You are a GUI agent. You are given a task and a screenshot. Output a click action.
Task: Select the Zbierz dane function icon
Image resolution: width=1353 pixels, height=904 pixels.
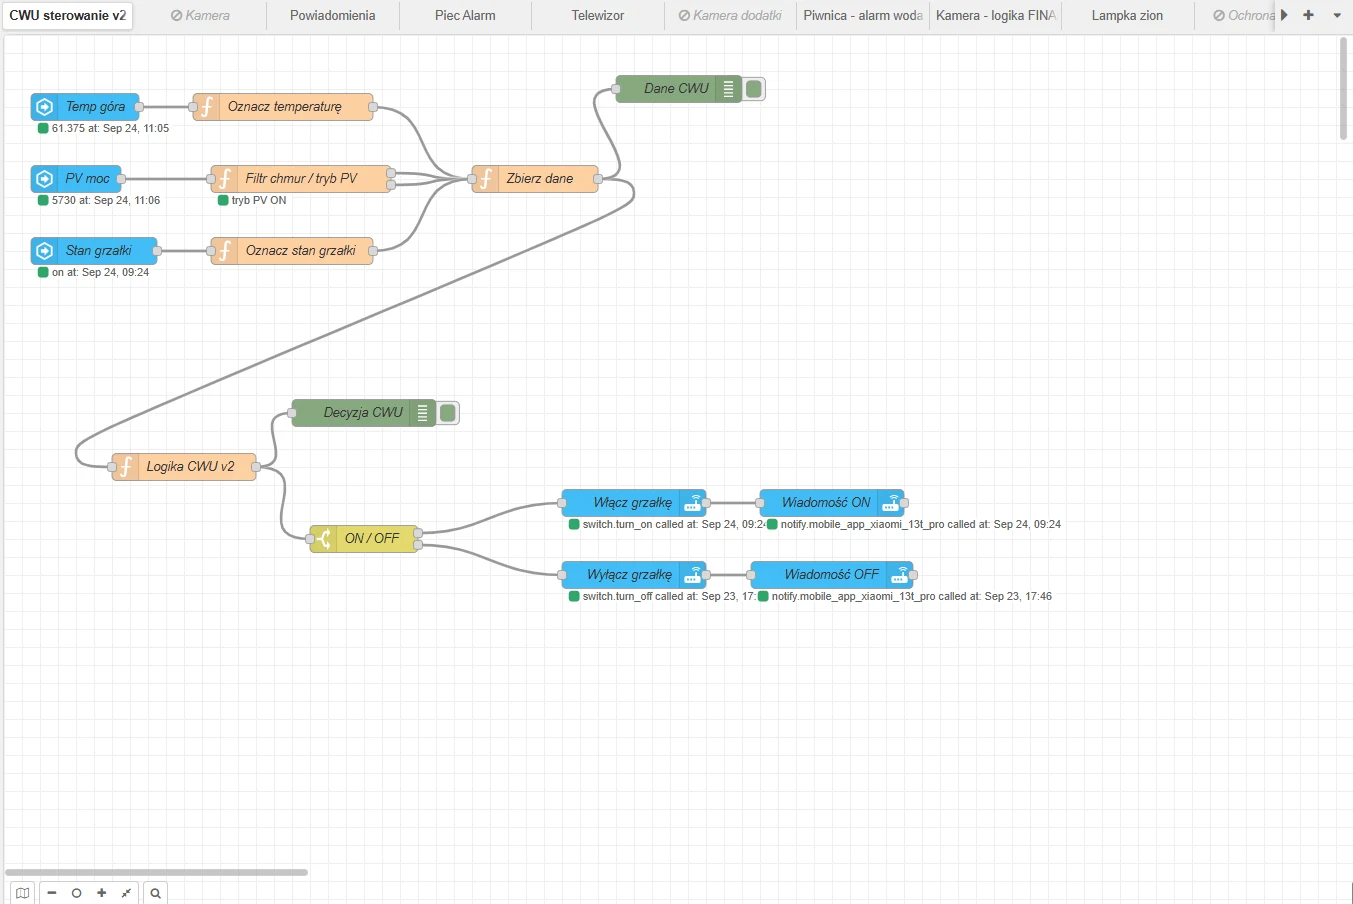pyautogui.click(x=485, y=179)
